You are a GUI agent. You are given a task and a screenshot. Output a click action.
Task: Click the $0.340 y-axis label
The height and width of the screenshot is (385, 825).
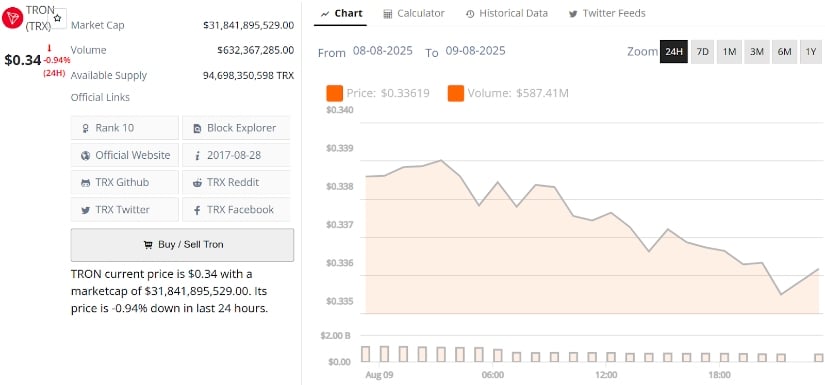coord(339,110)
